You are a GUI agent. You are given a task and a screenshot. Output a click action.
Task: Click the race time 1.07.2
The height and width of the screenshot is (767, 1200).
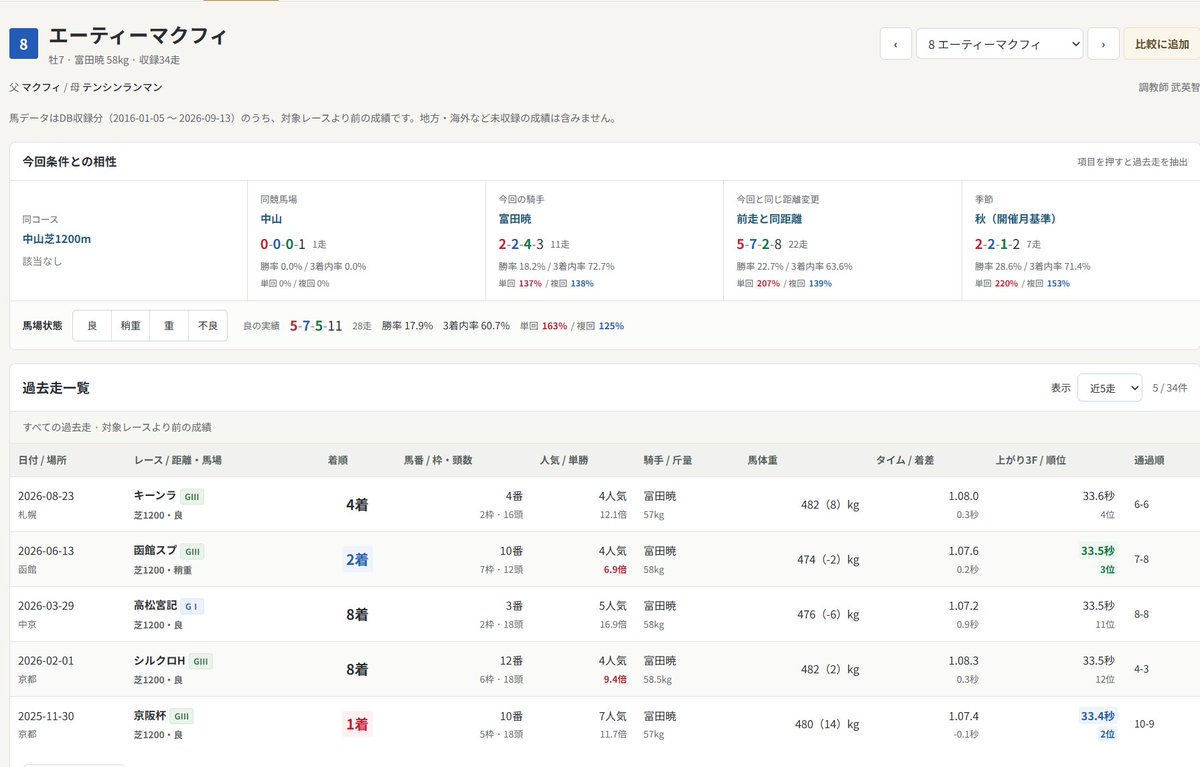962,606
